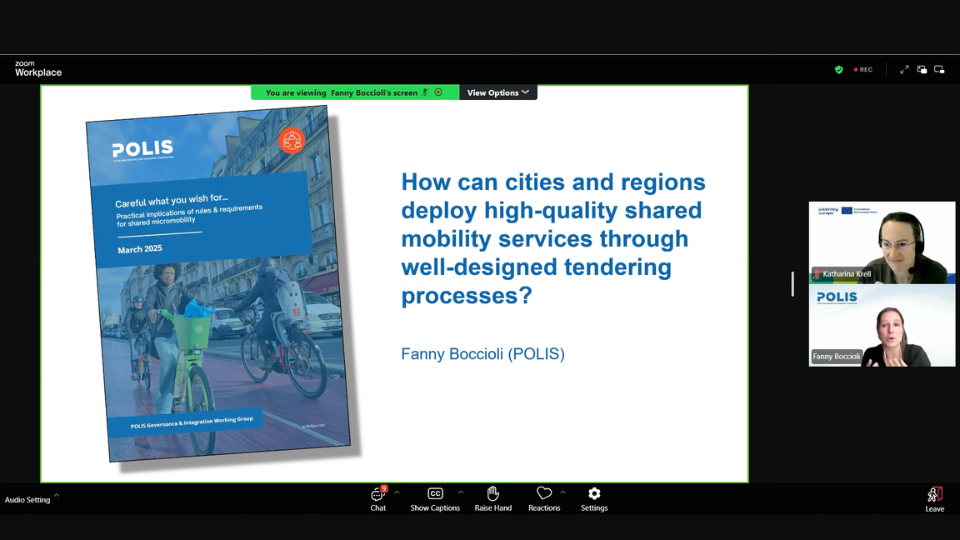
Task: Switch to the side-by-side view layout icon
Action: [x=922, y=70]
